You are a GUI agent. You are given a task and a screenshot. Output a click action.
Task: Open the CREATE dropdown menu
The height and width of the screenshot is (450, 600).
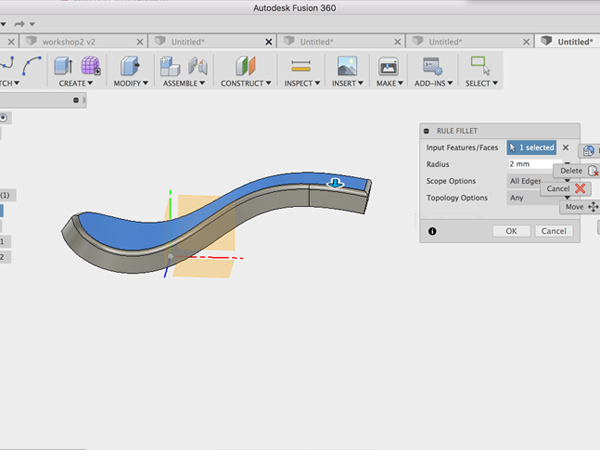coord(75,83)
